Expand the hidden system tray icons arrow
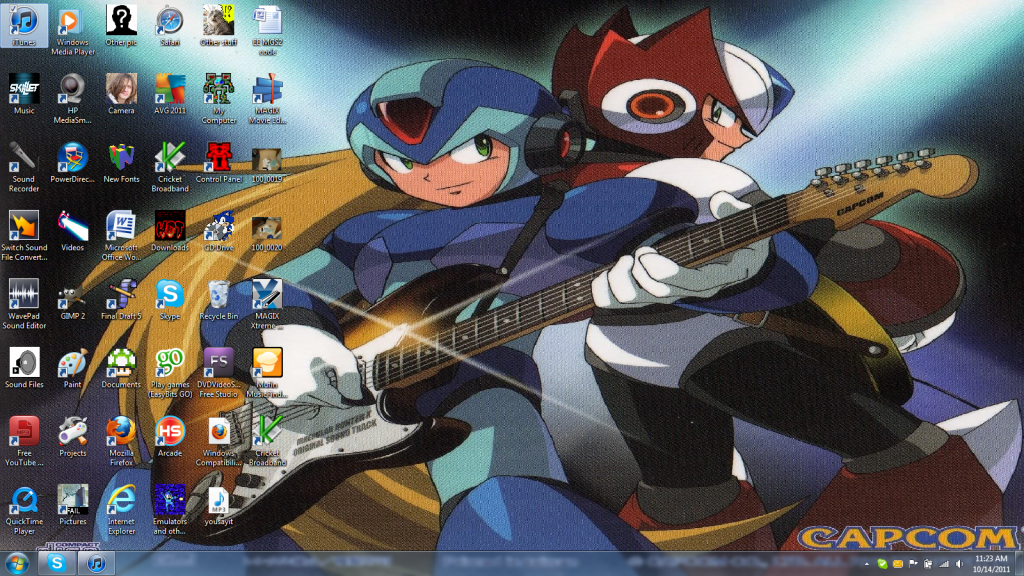Viewport: 1024px width, 576px height. coord(869,565)
